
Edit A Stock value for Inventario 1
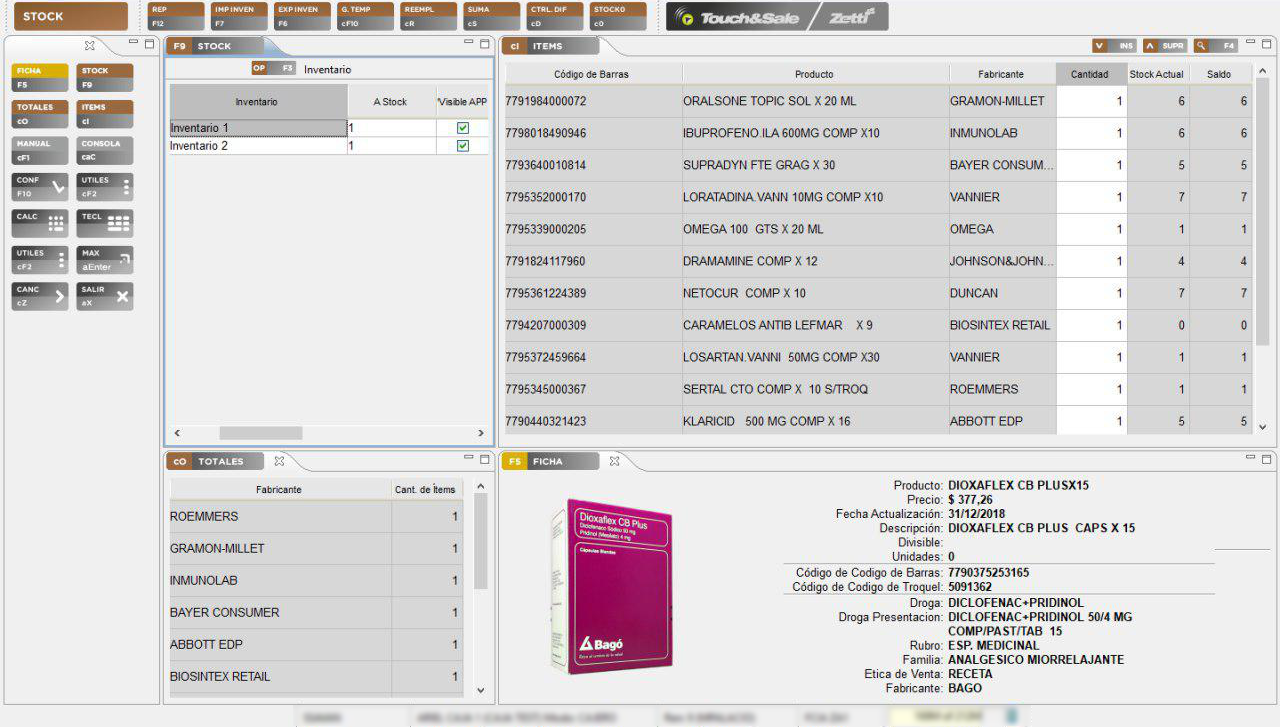(391, 128)
